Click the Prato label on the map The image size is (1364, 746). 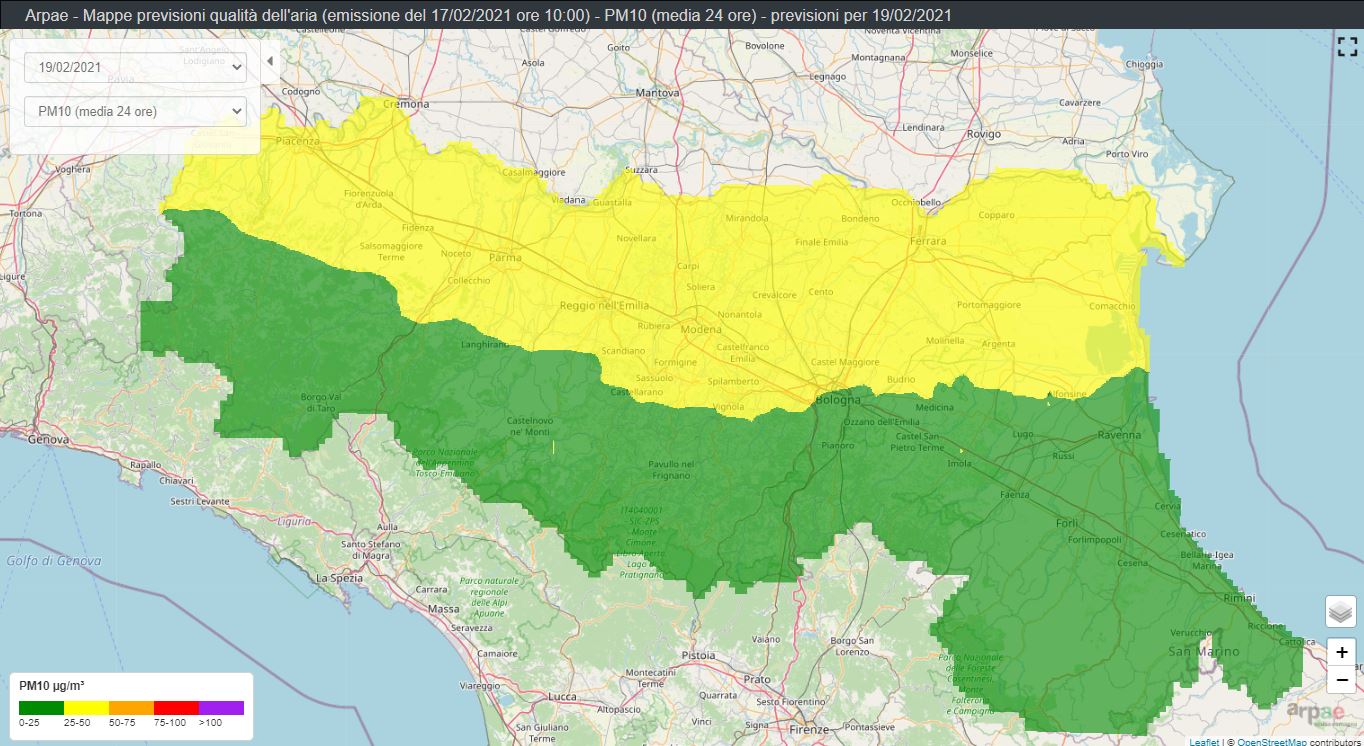tap(758, 679)
